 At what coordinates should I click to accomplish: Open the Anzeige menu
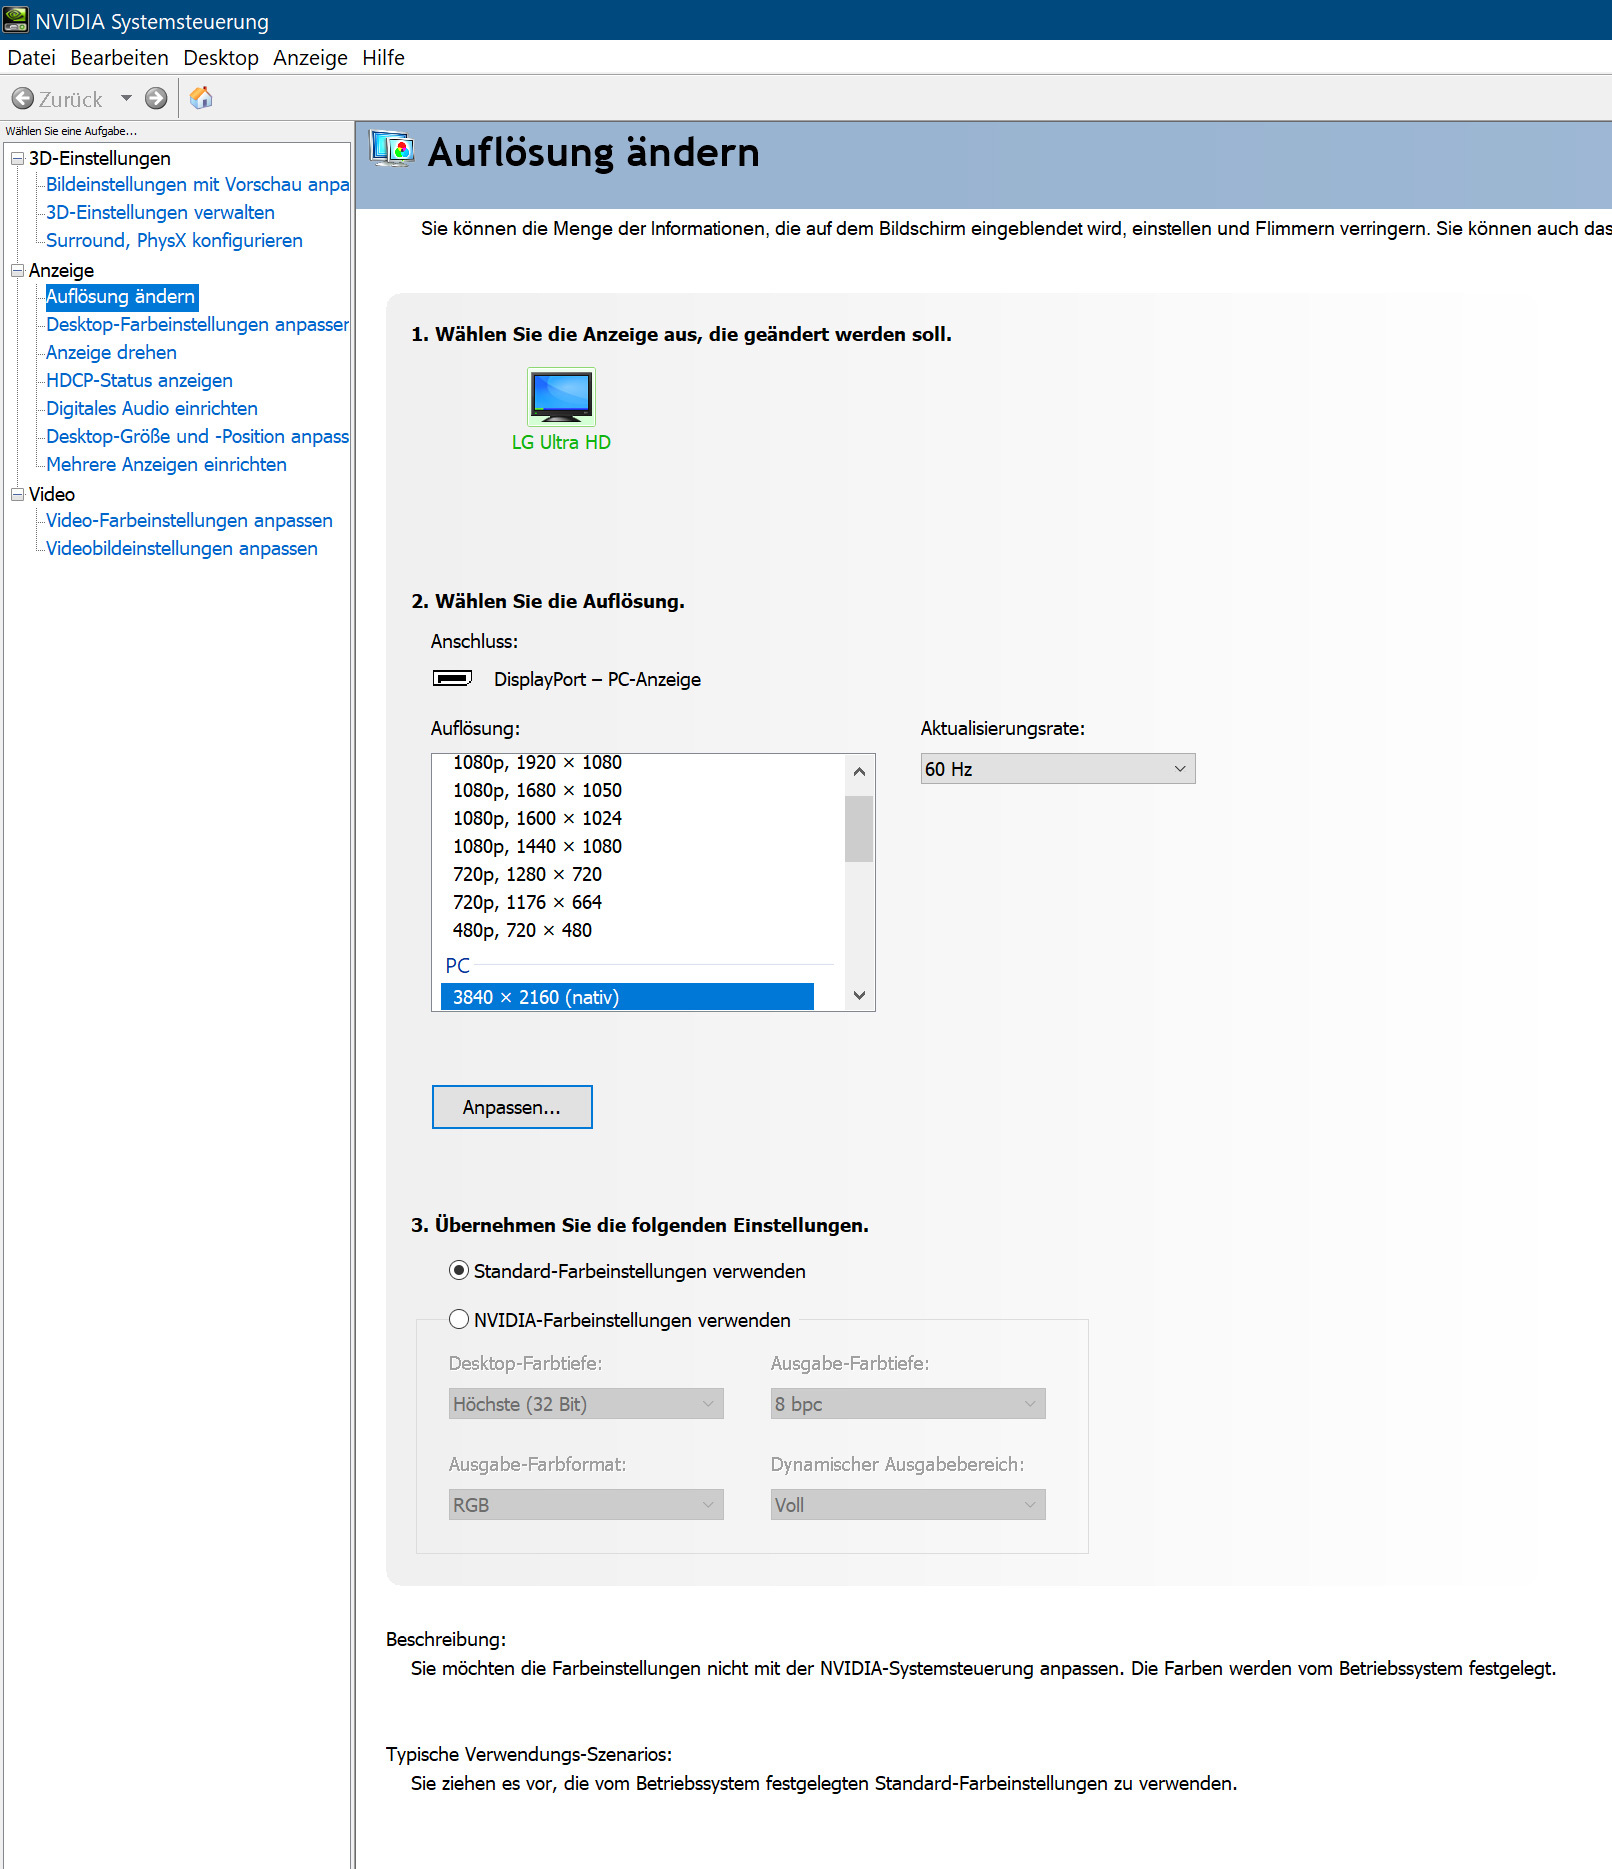tap(310, 57)
